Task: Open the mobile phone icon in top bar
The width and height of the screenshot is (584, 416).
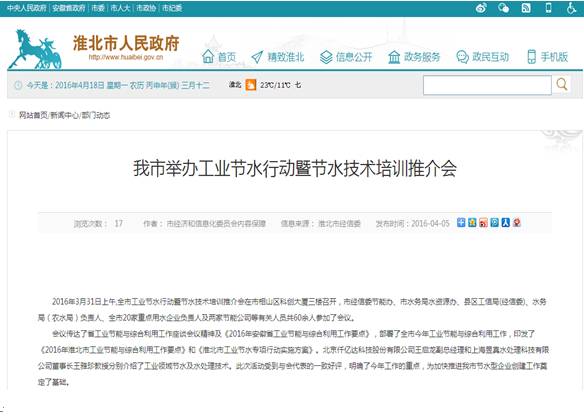Action: (x=549, y=8)
